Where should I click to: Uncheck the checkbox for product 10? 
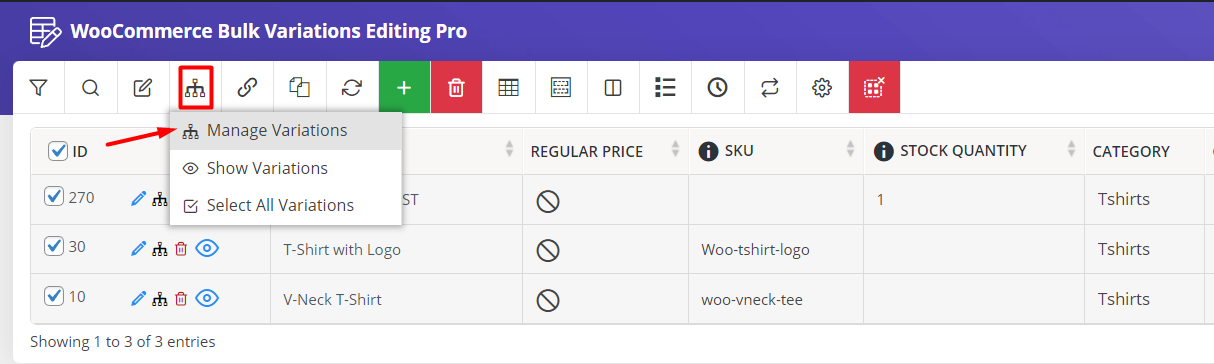(54, 296)
